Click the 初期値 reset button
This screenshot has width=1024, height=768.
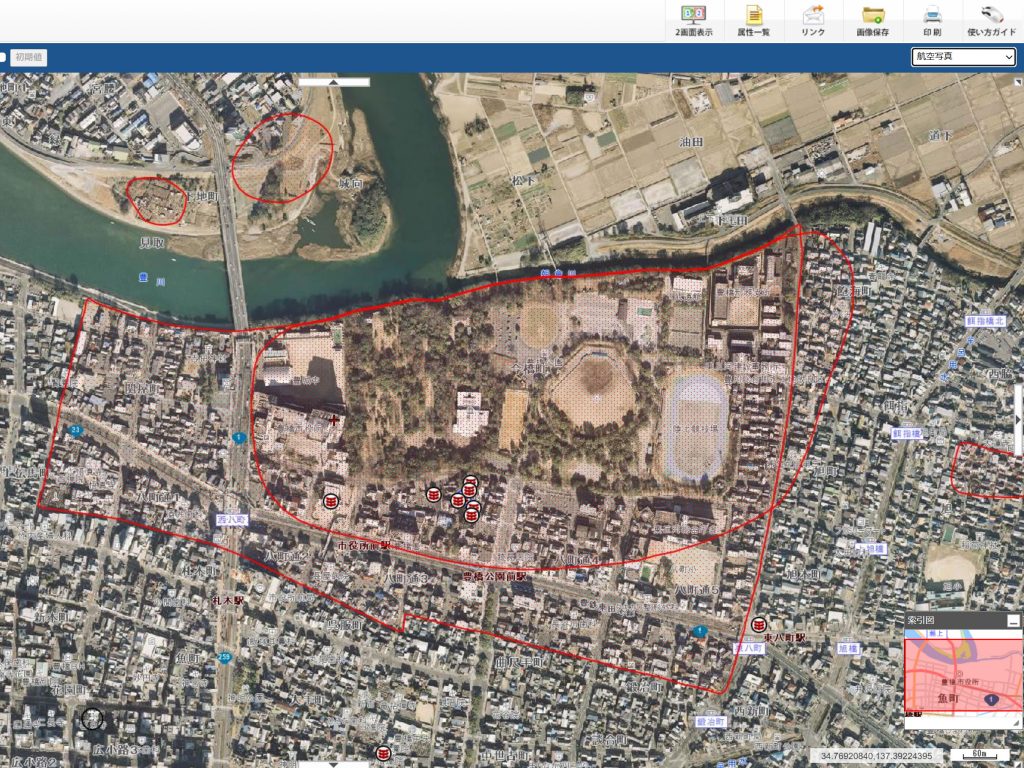[x=29, y=57]
